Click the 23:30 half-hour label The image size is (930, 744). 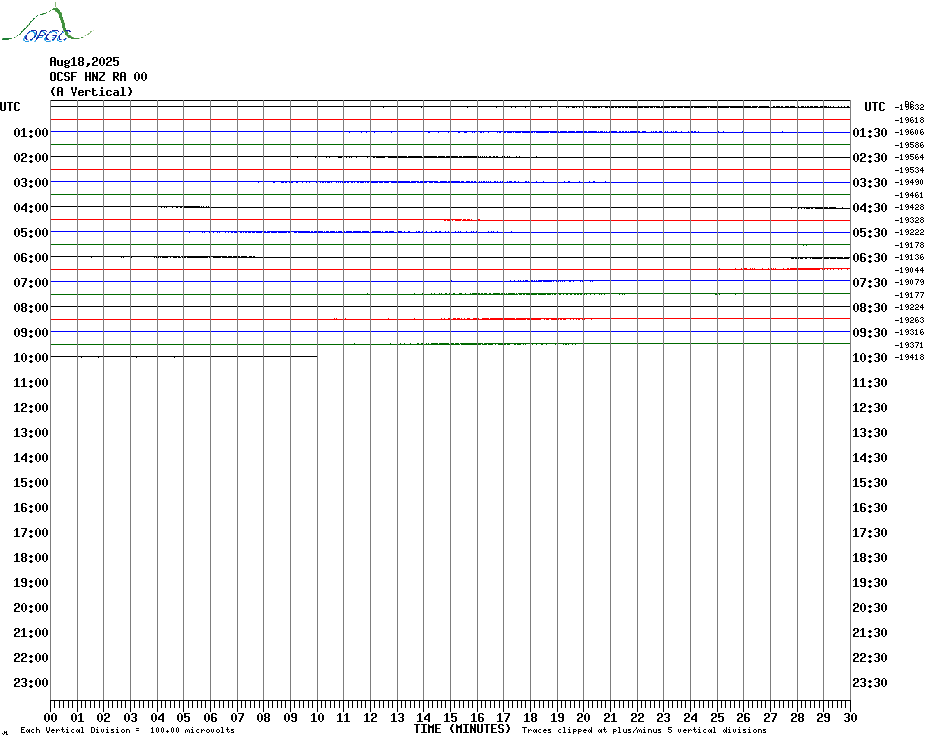(x=870, y=683)
